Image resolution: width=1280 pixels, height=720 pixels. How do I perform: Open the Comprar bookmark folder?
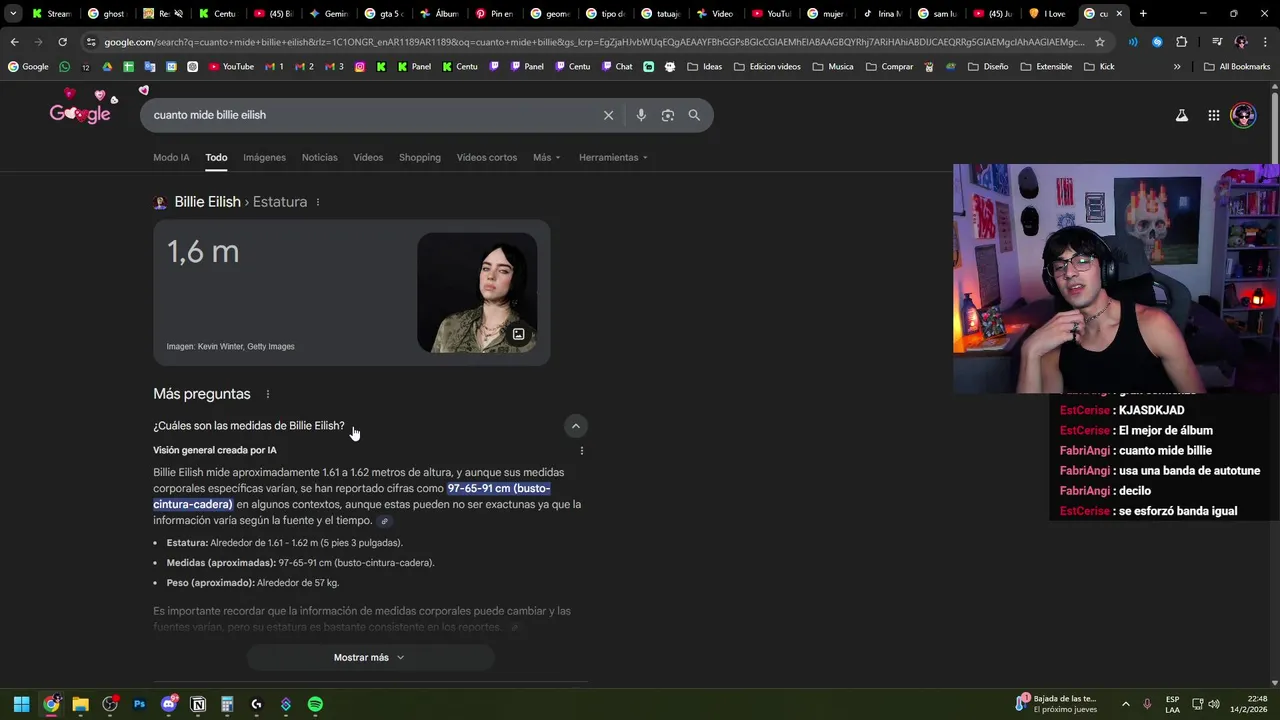(x=889, y=66)
